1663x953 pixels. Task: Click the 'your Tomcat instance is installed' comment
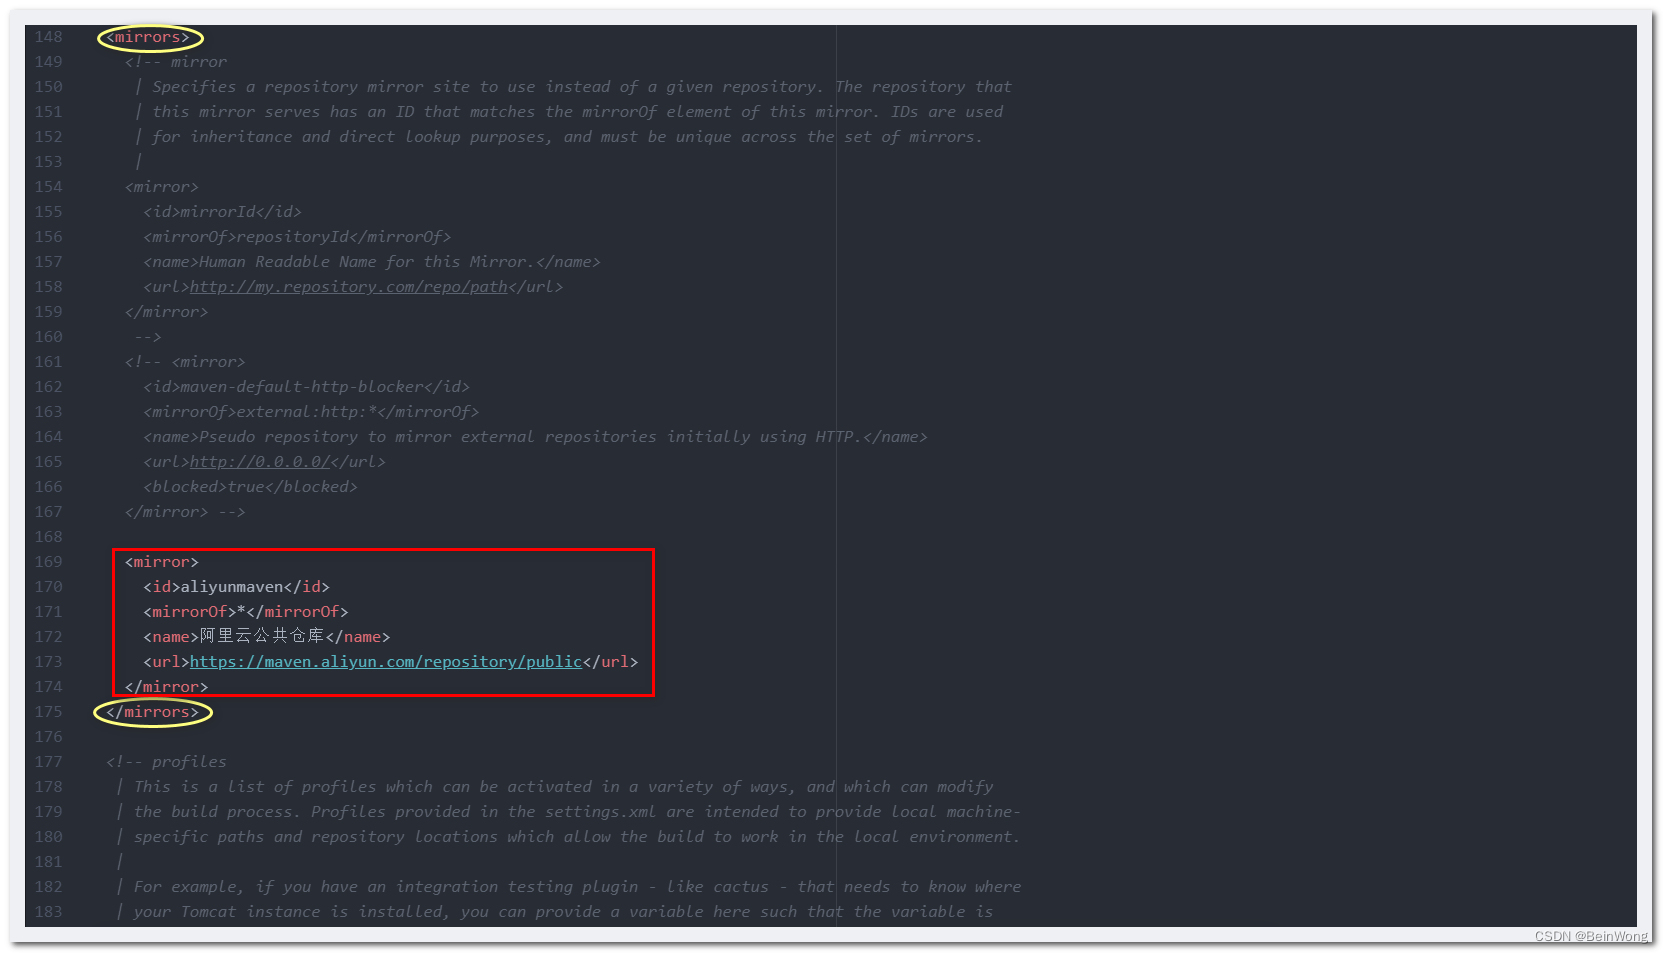(x=554, y=912)
